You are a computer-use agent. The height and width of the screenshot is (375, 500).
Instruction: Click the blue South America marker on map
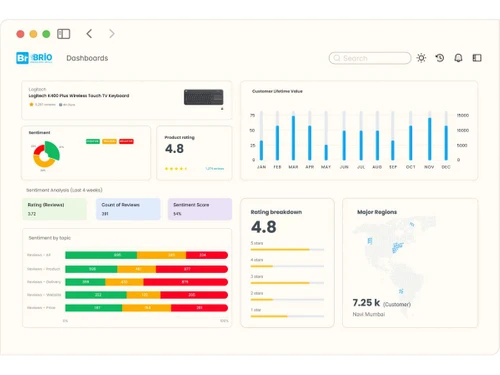click(x=401, y=291)
